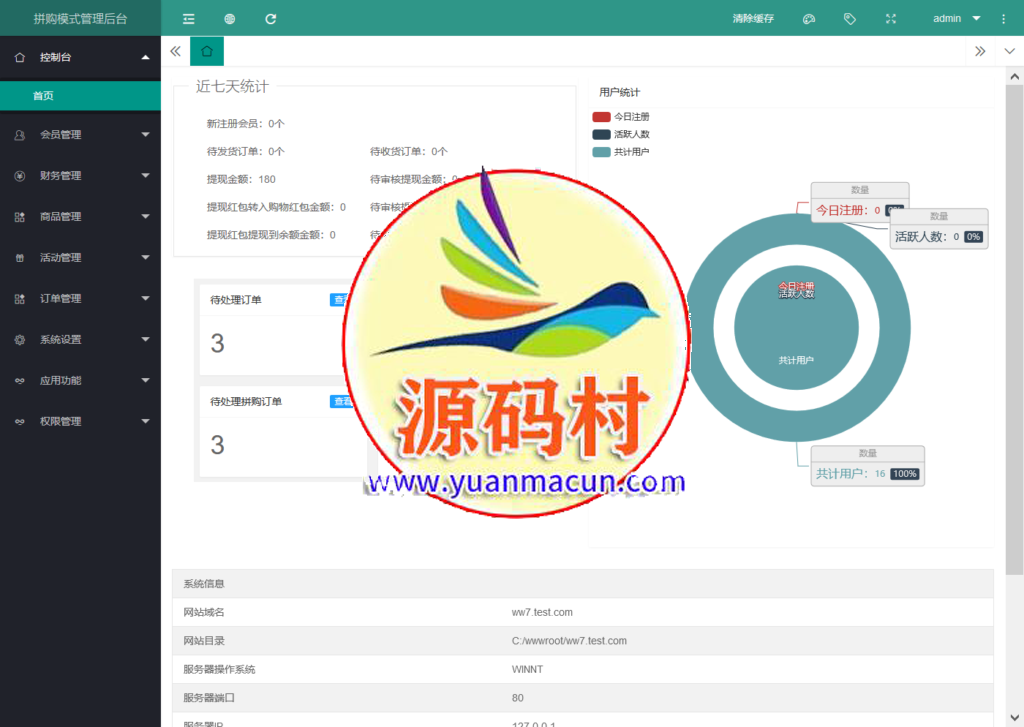The width and height of the screenshot is (1024, 727).
Task: Select 首页 in the sidebar
Action: (x=43, y=96)
